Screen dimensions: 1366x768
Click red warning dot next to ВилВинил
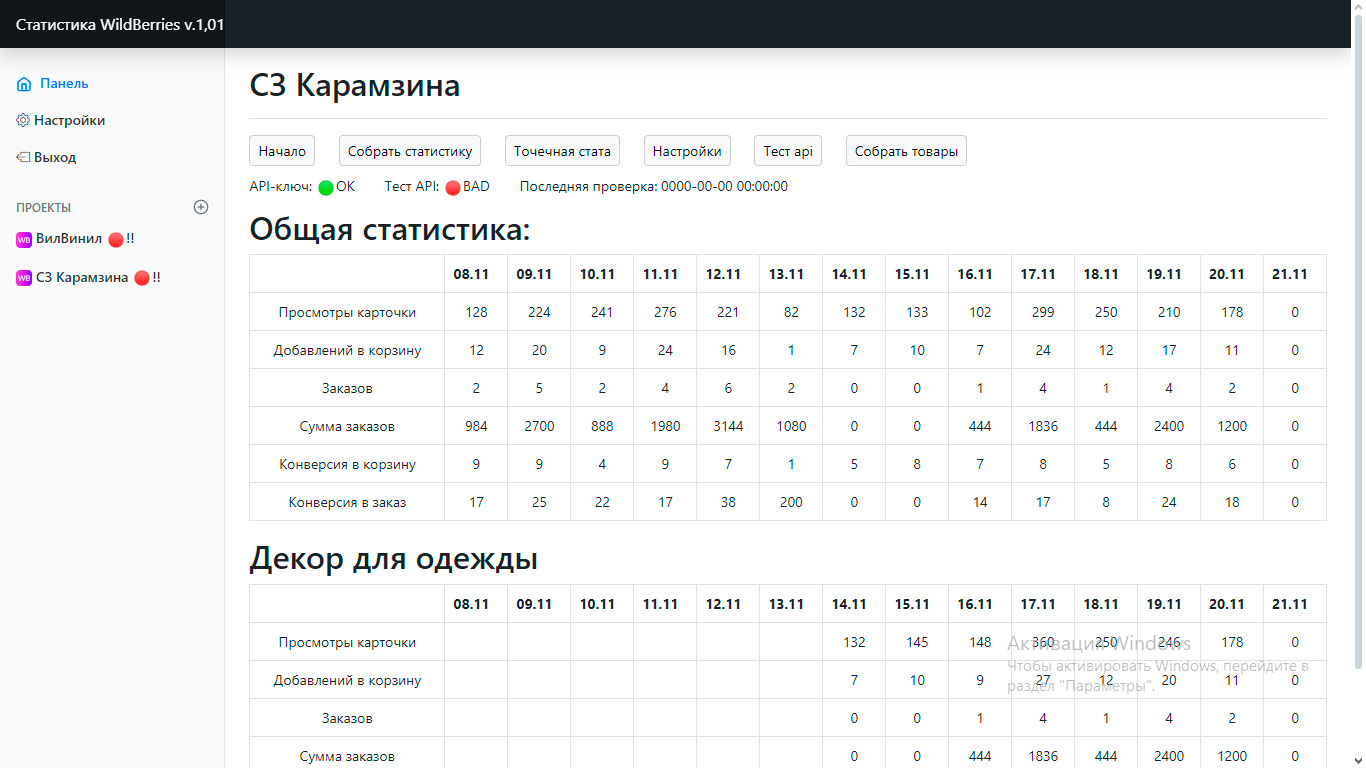click(x=116, y=240)
